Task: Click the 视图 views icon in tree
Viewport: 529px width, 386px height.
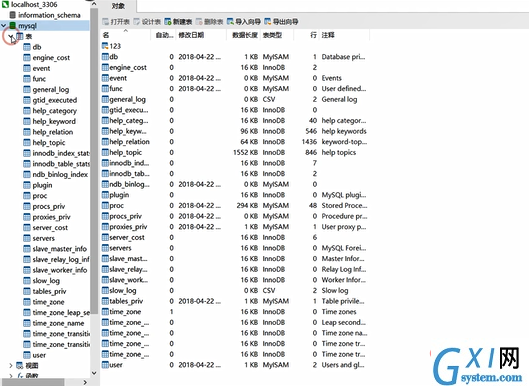Action: tap(20, 365)
